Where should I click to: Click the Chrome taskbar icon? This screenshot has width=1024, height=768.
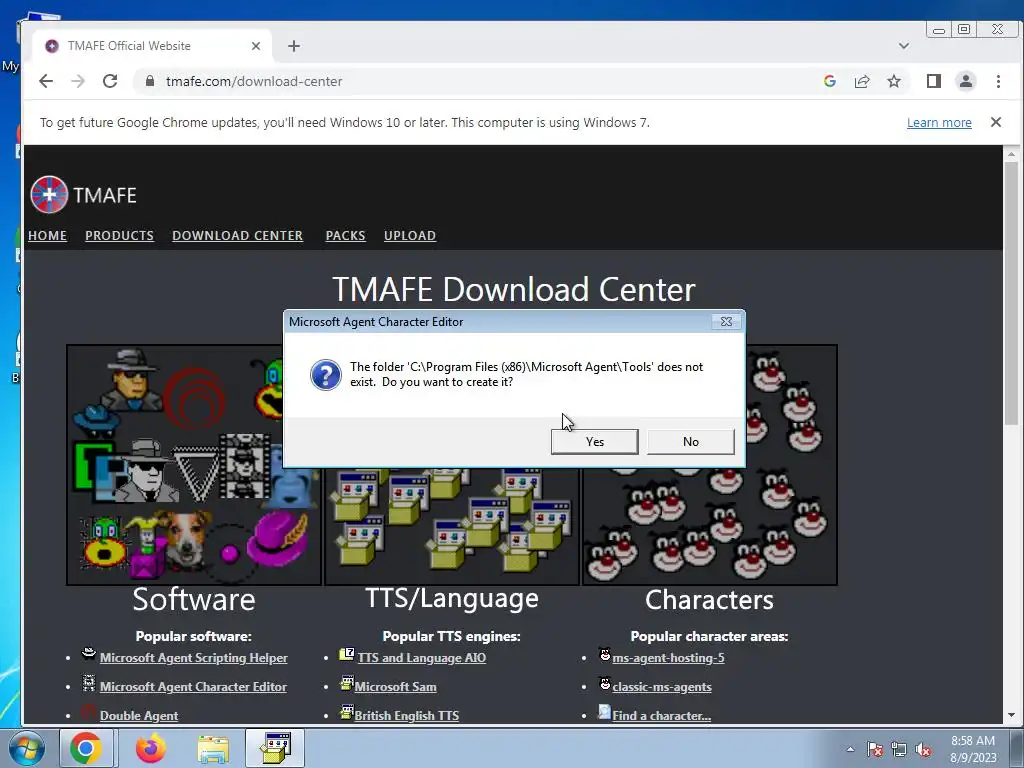pyautogui.click(x=86, y=748)
